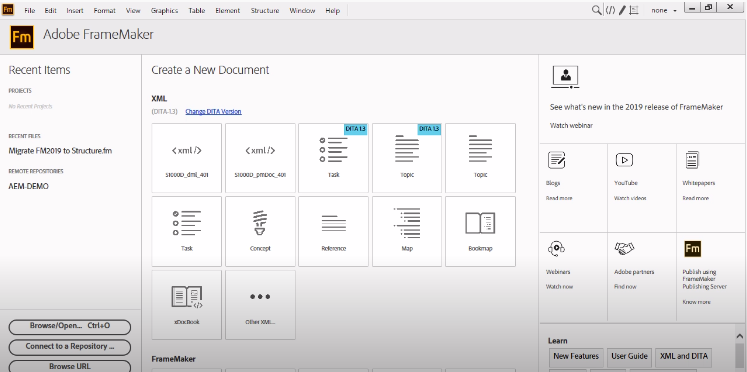Open recent file Migrate FM2019 to Structure.fm
Viewport: 747px width, 372px height.
(x=61, y=151)
